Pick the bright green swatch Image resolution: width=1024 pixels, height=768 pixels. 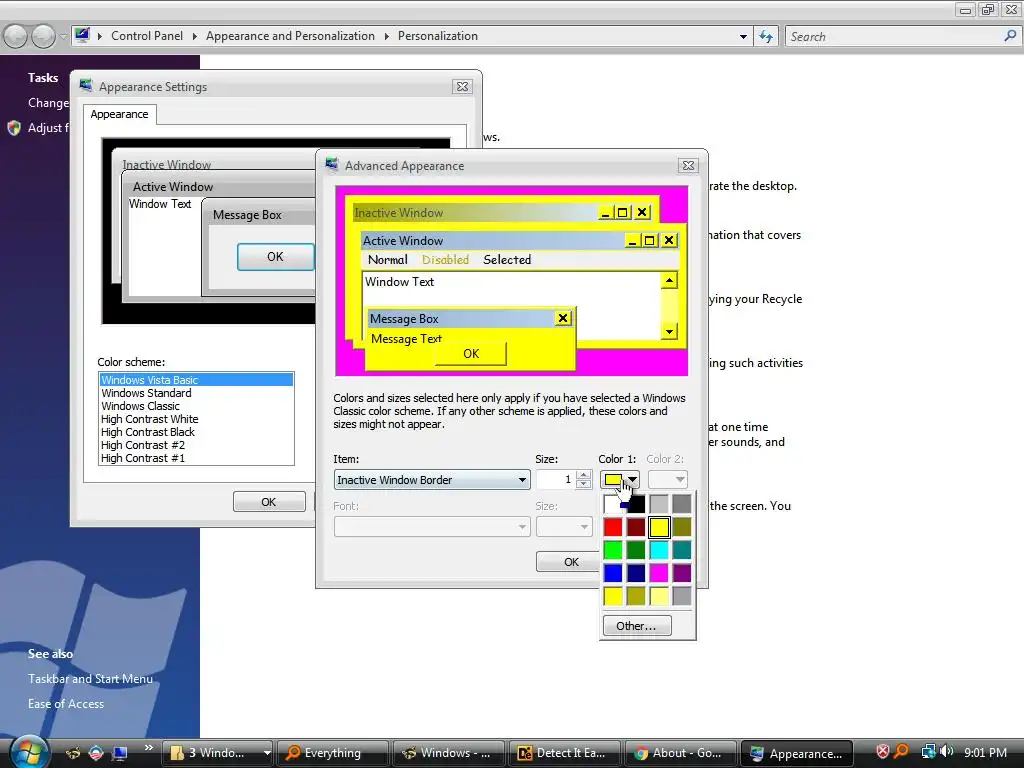[x=613, y=550]
